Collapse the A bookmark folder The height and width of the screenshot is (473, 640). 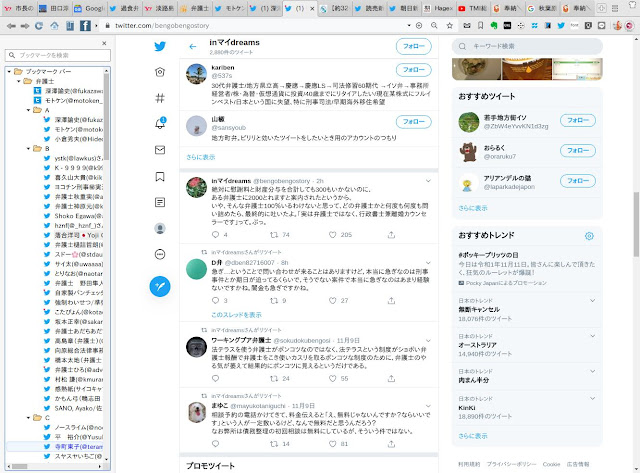point(28,110)
